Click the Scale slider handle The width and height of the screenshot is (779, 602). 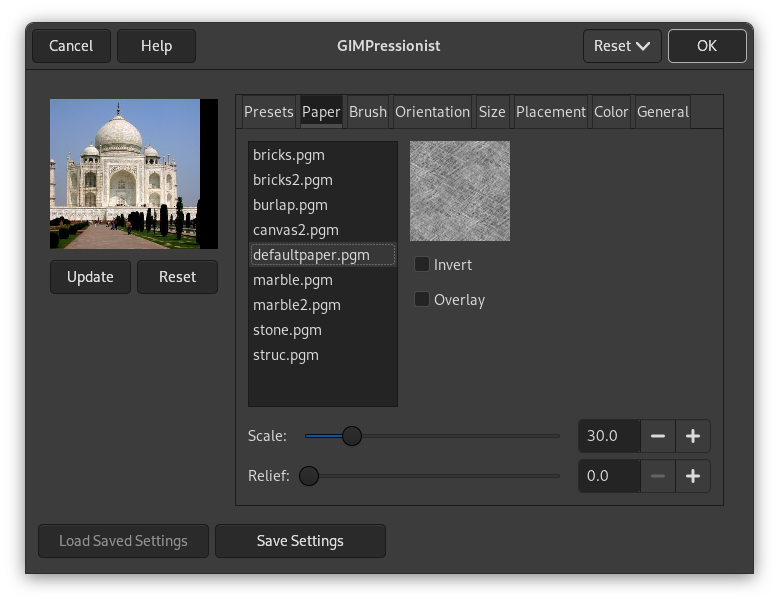pos(351,436)
